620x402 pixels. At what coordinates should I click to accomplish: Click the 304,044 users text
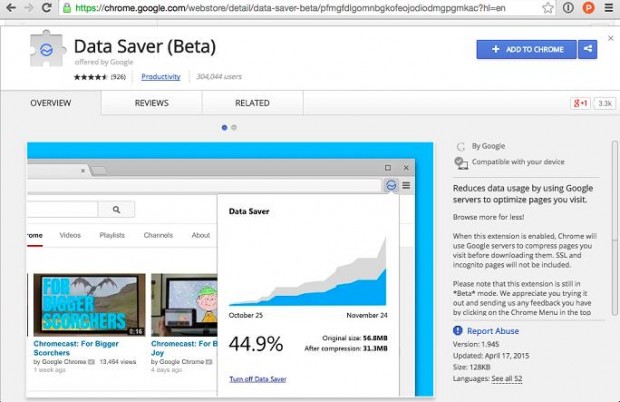[219, 77]
